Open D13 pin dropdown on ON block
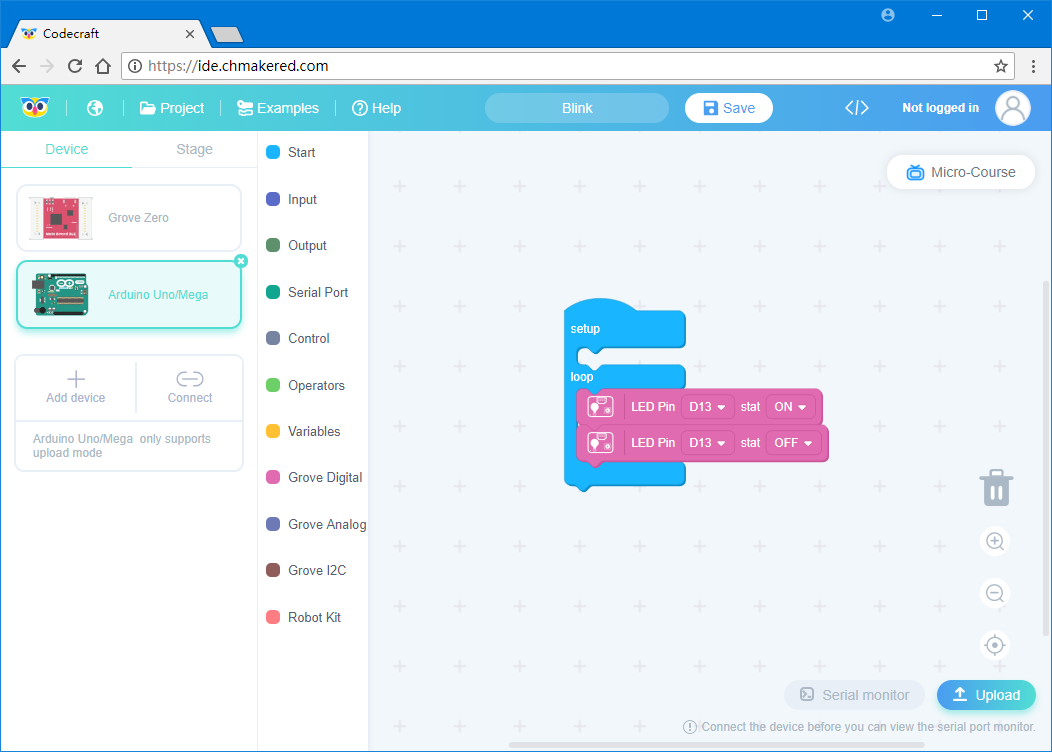The image size is (1052, 752). (x=707, y=407)
